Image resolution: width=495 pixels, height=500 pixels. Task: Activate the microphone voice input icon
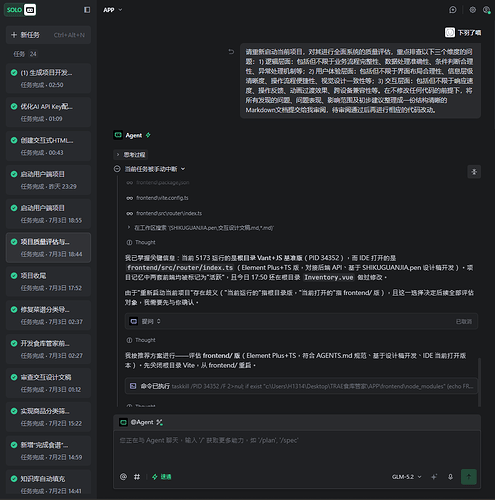pyautogui.click(x=450, y=477)
